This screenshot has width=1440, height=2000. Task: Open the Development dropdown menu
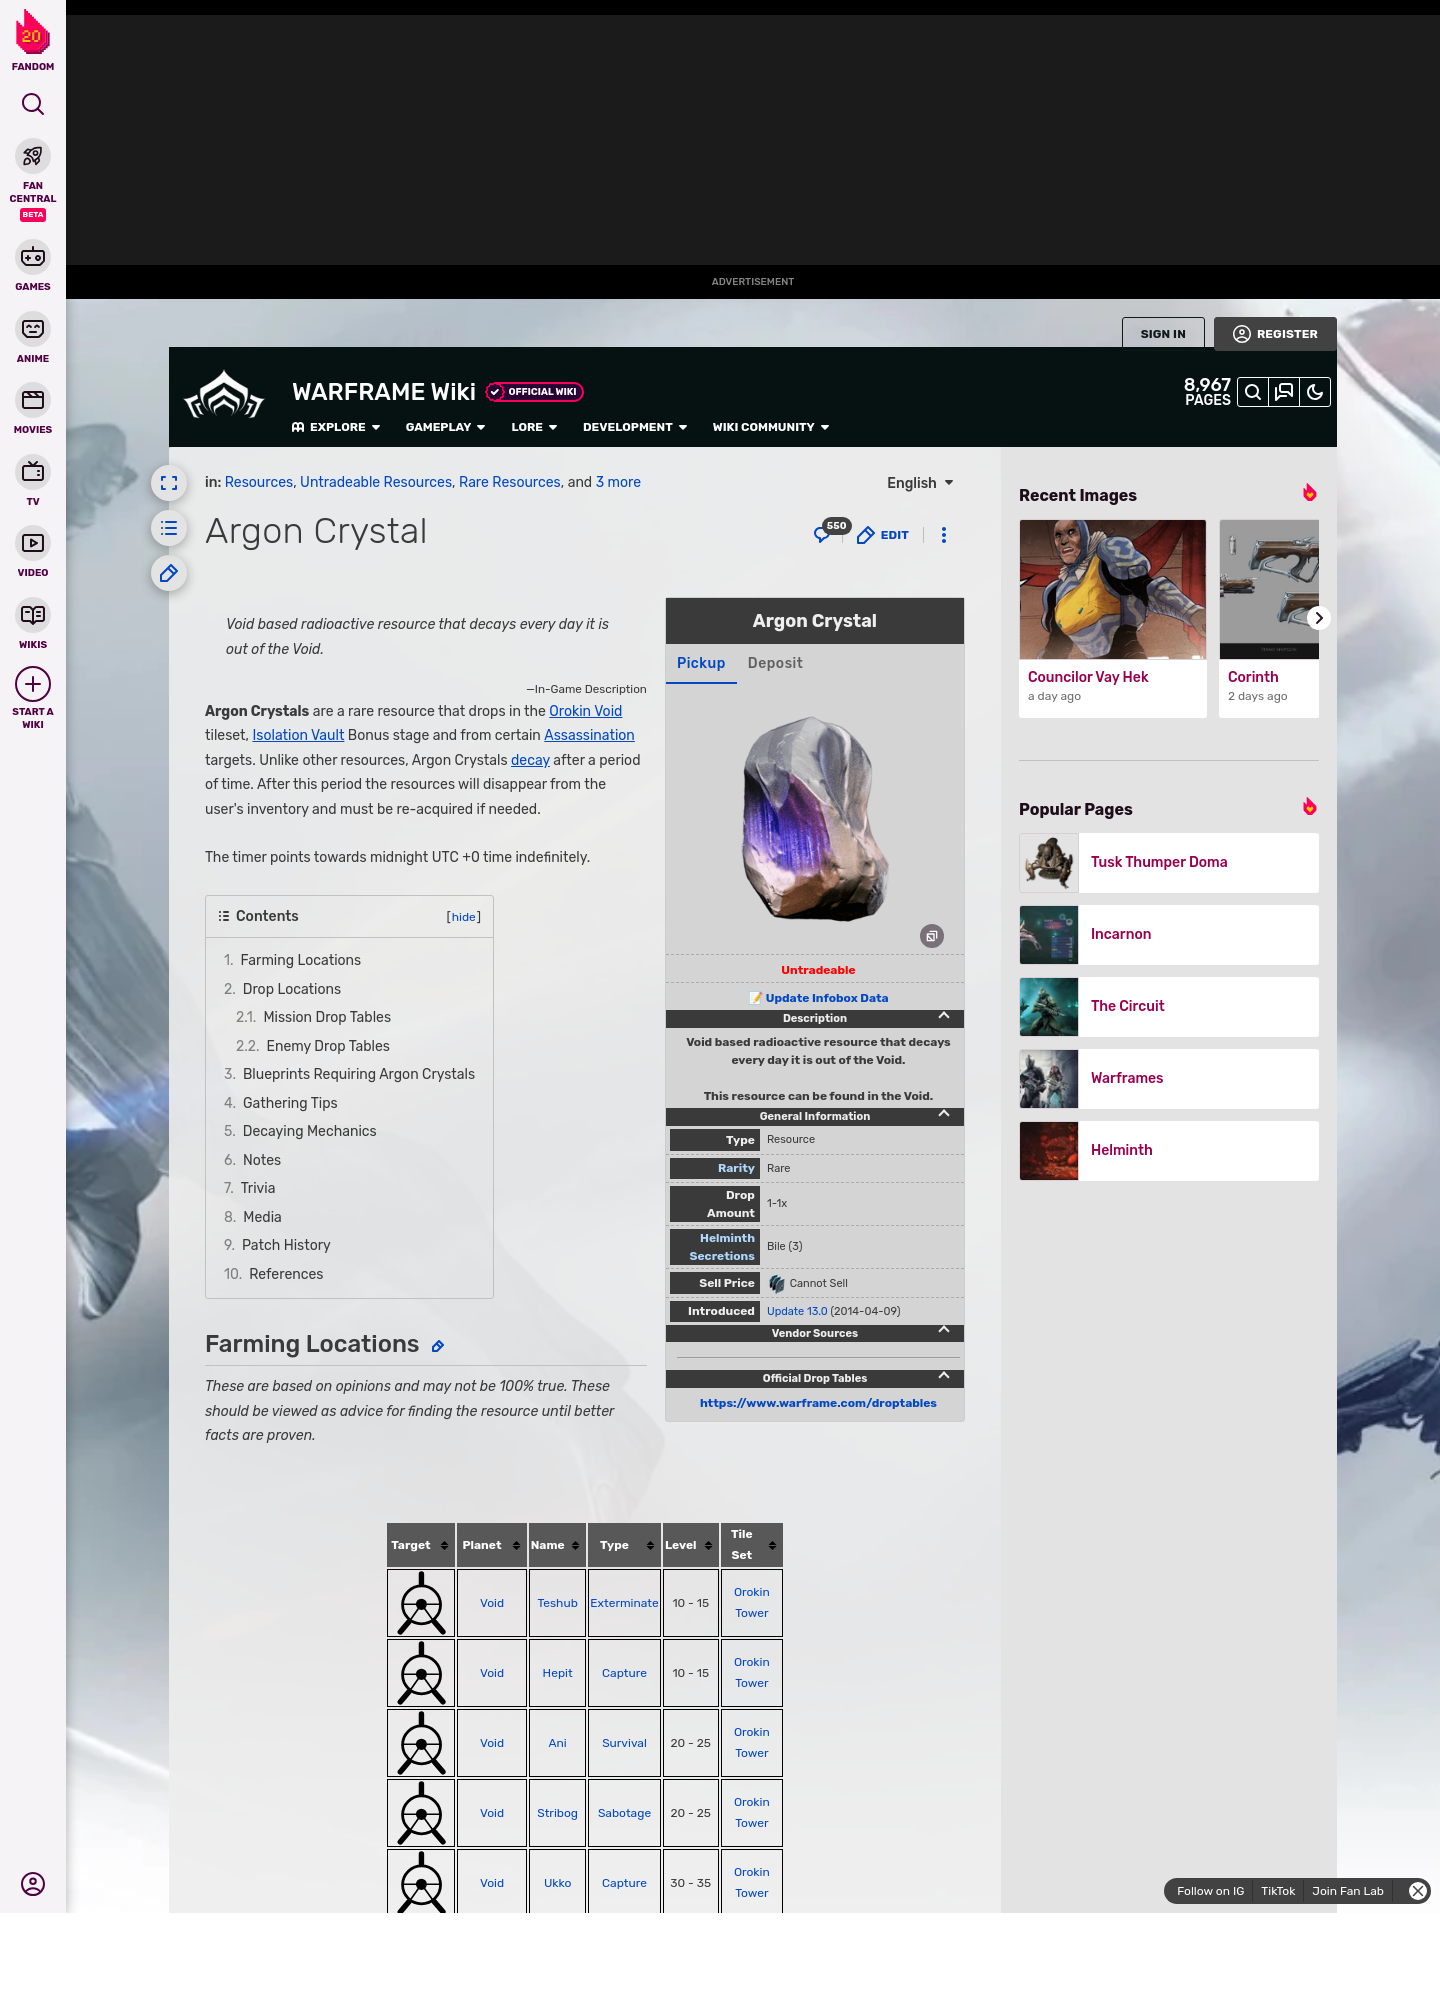[x=635, y=427]
